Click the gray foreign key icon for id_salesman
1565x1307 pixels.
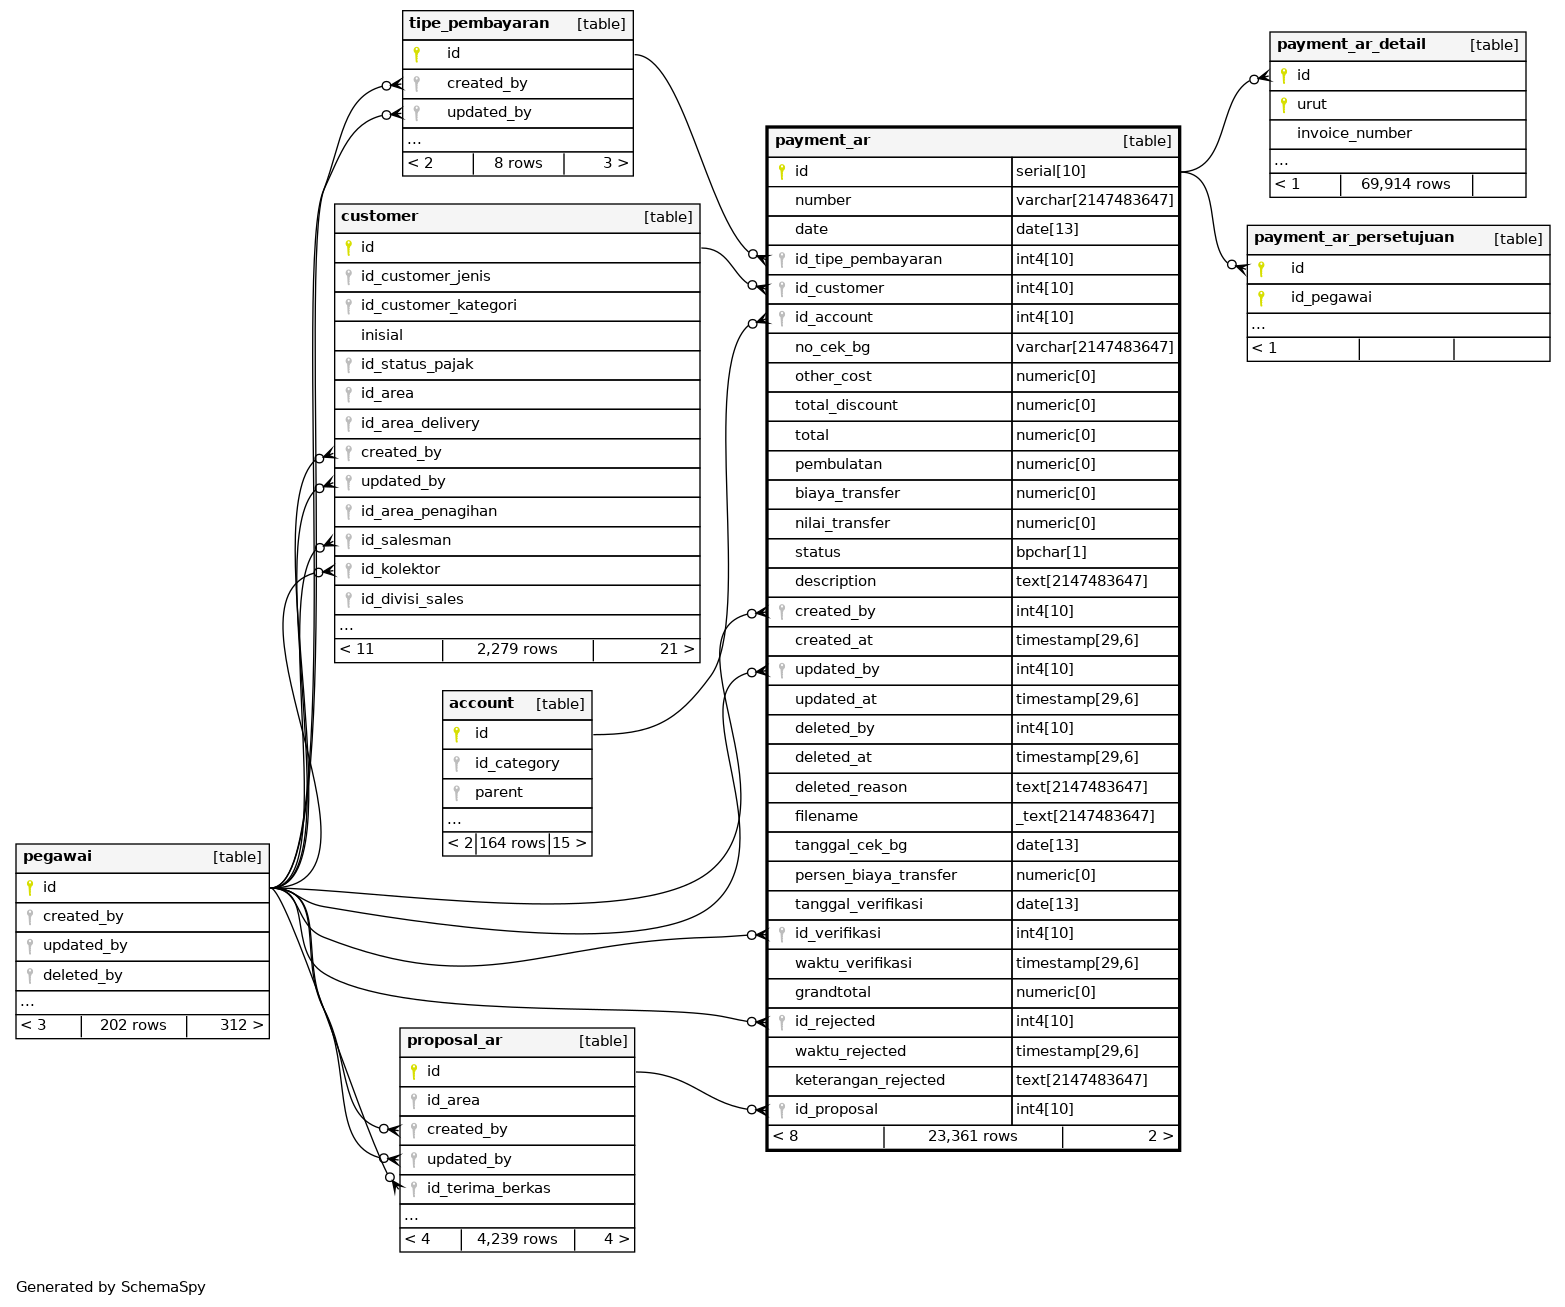(348, 541)
